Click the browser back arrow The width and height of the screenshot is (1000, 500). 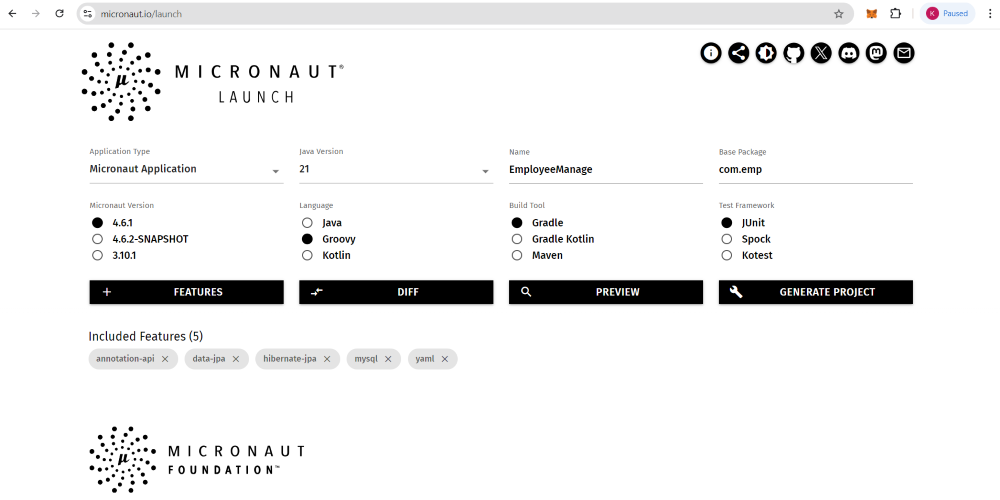point(12,13)
